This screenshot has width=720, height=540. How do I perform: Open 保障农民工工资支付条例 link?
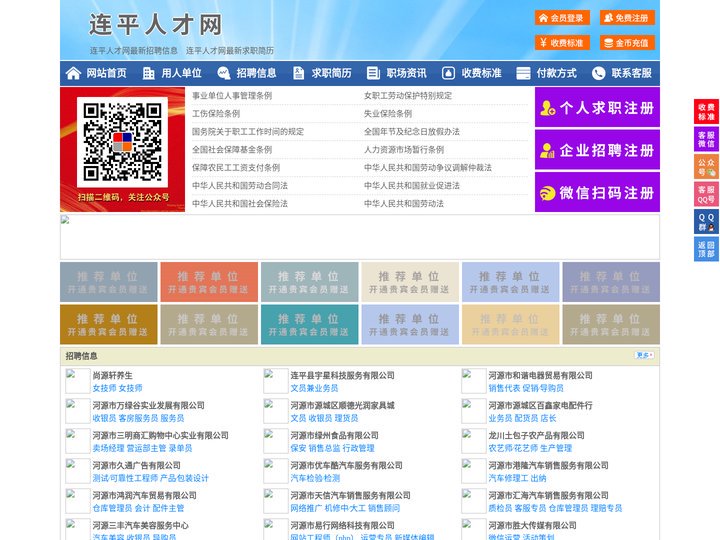click(236, 168)
